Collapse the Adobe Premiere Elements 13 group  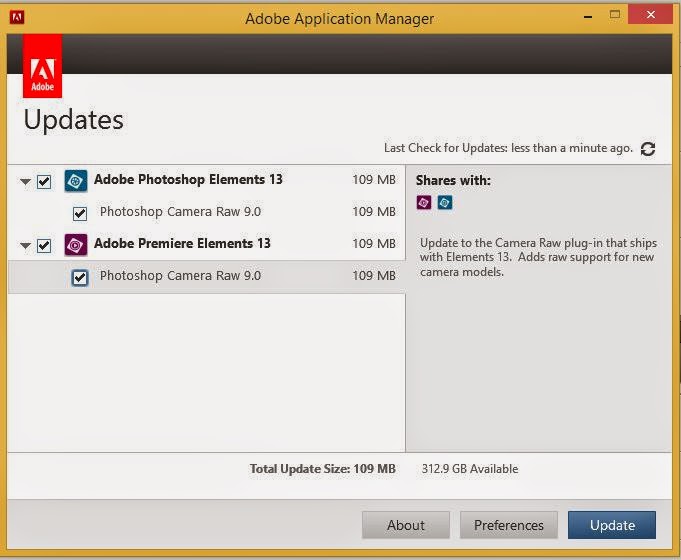coord(26,246)
